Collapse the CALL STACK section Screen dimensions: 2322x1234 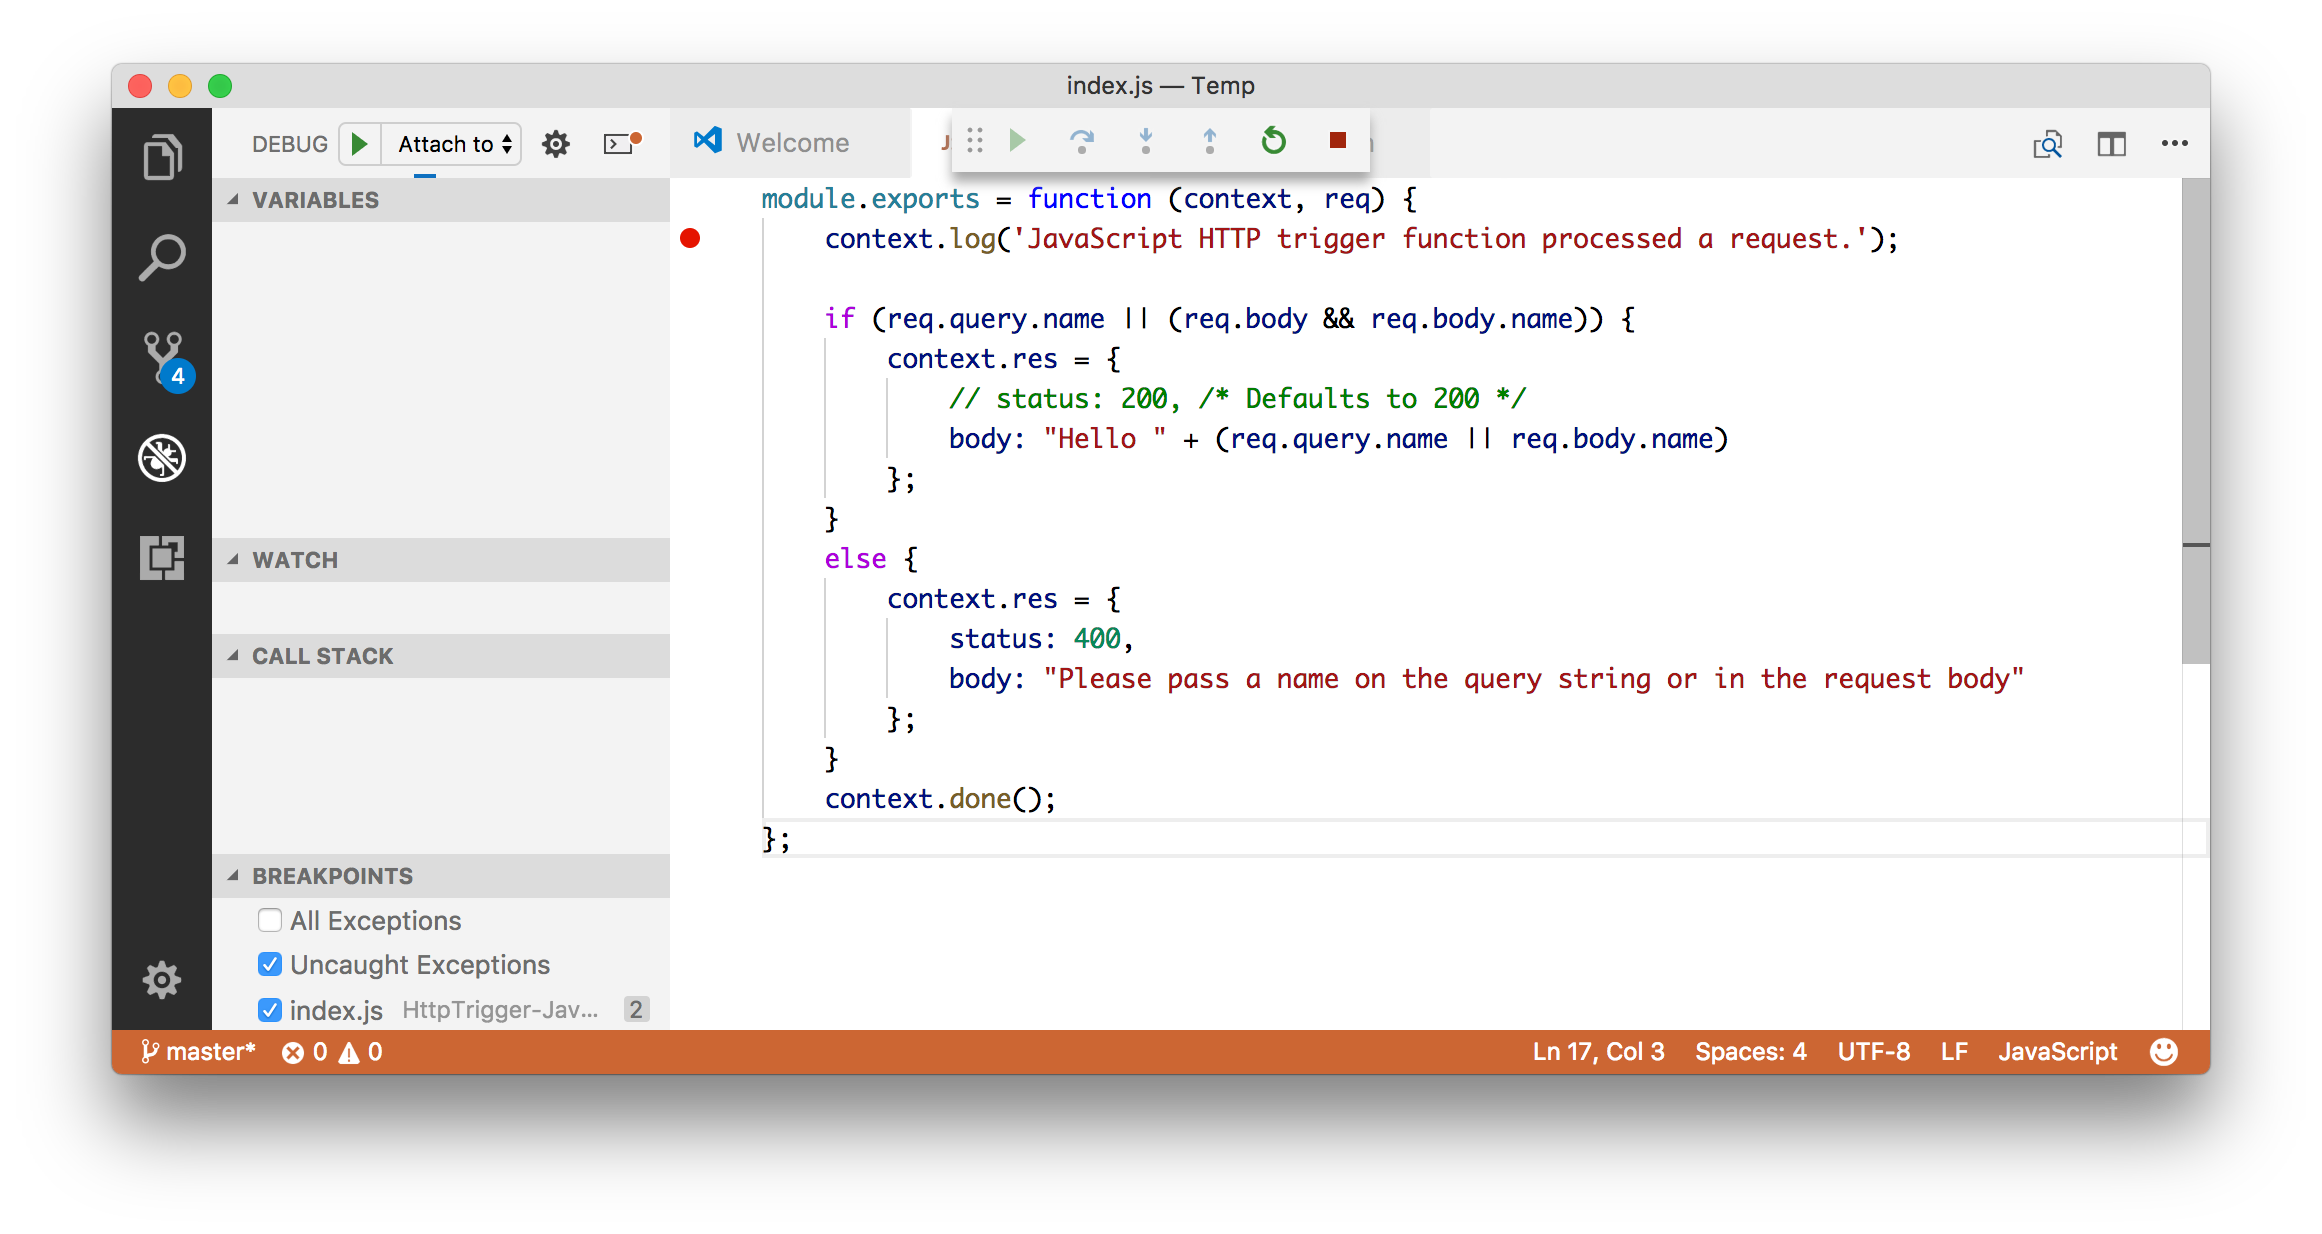coord(322,656)
